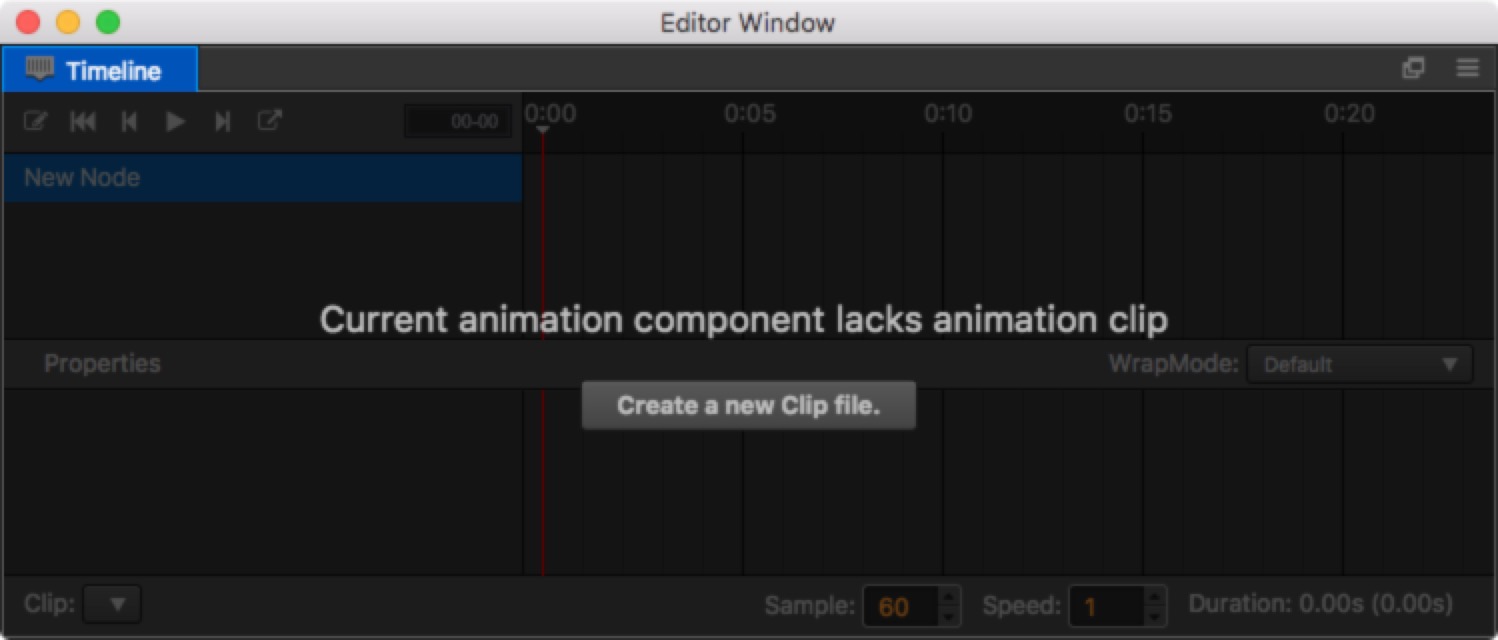Toggle animation edit mode pencil icon
This screenshot has height=640, width=1498.
click(35, 122)
